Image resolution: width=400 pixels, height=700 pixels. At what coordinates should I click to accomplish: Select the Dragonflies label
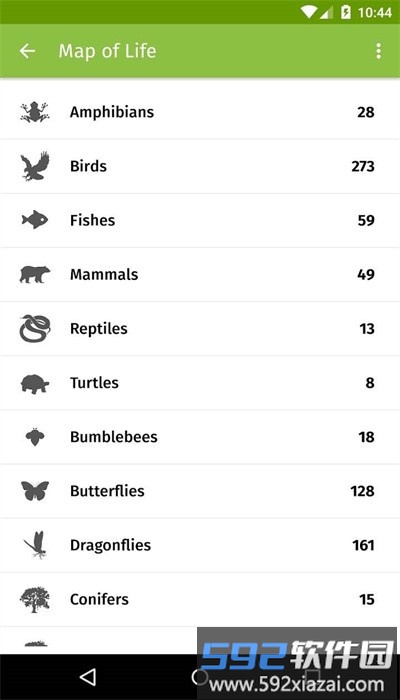(x=110, y=545)
